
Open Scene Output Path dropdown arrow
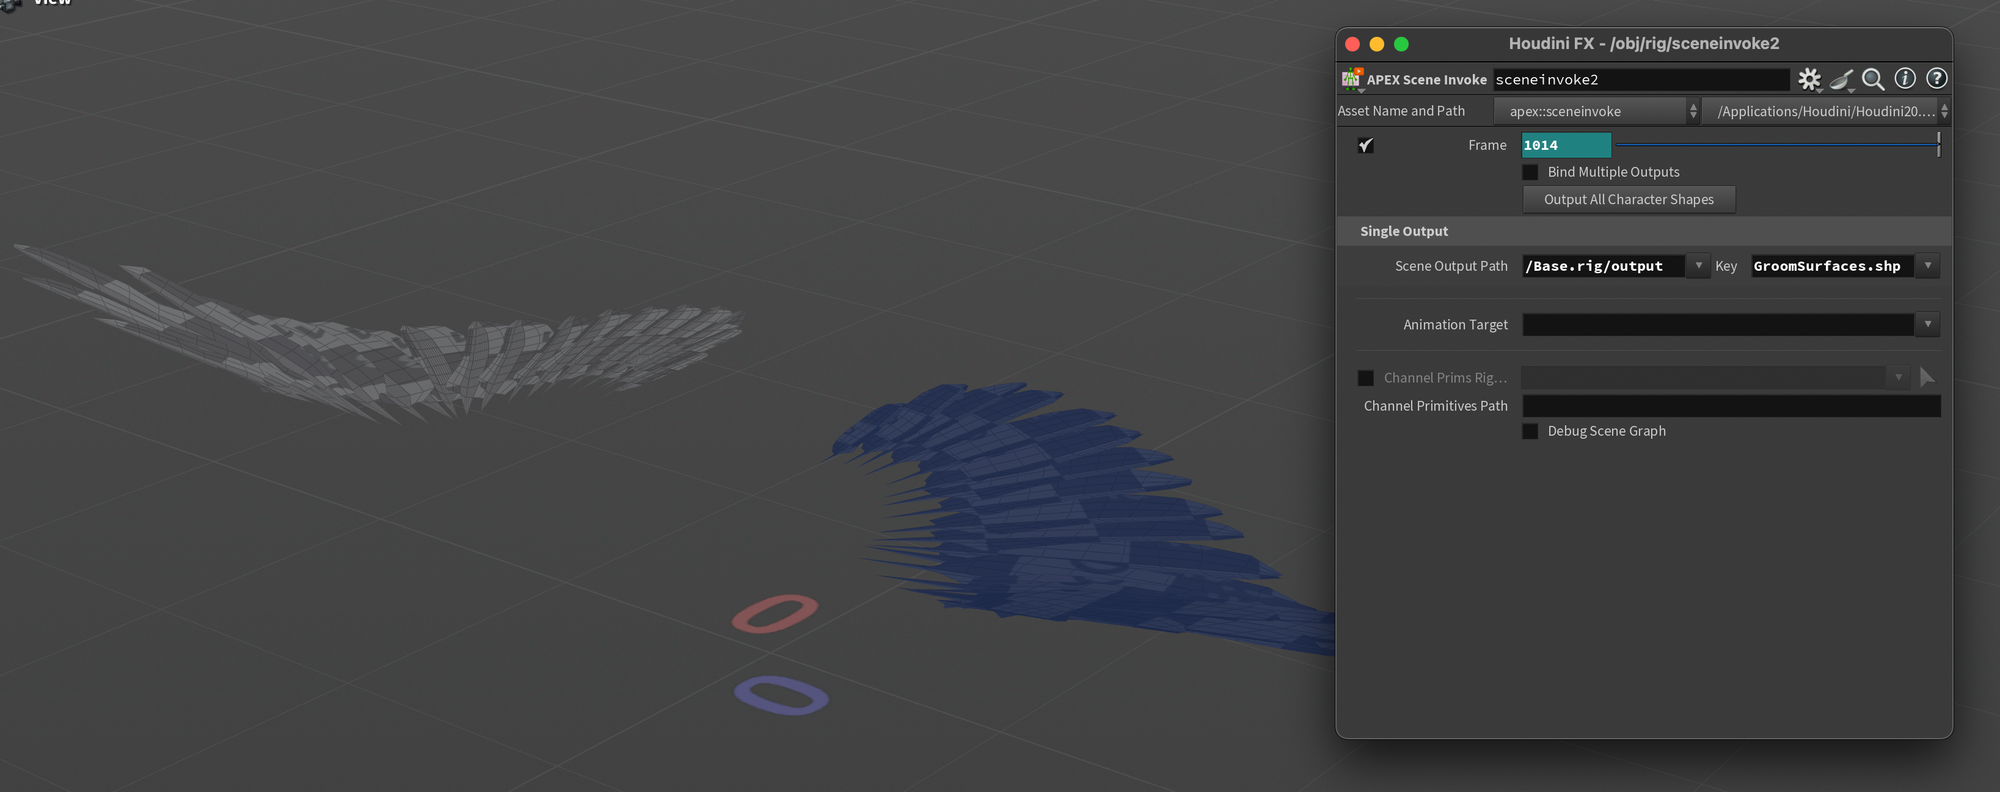[1698, 266]
